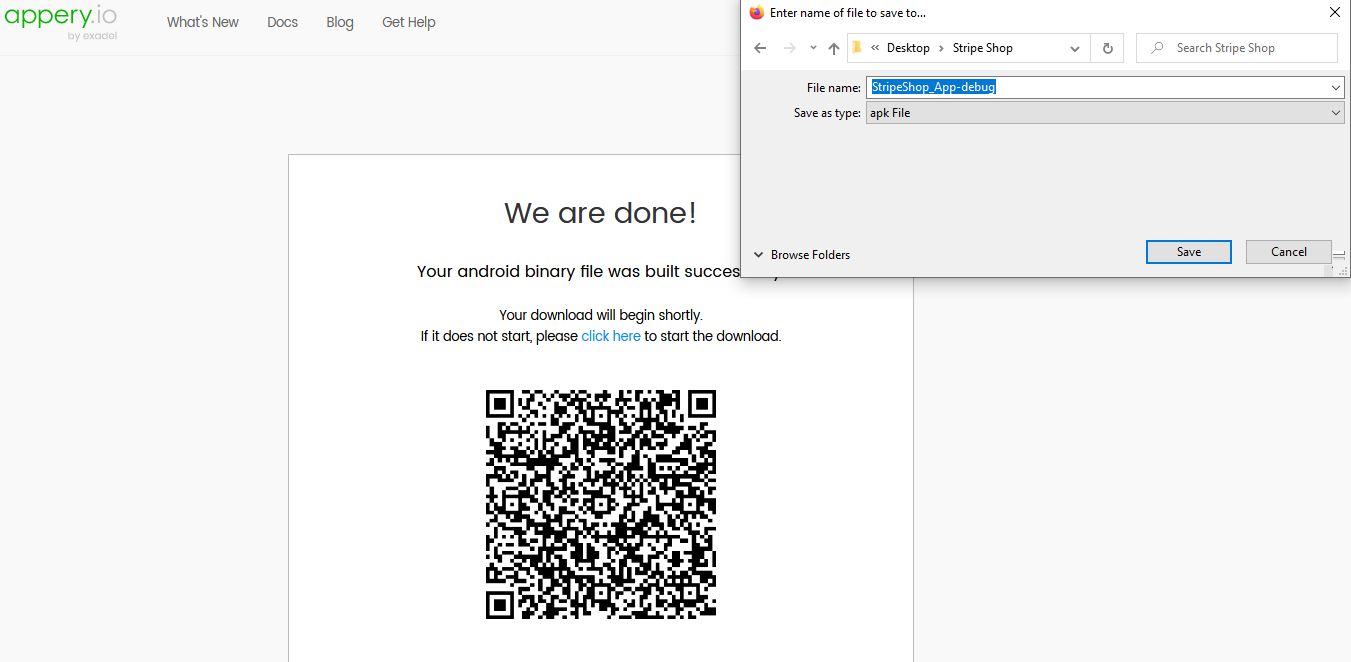The width and height of the screenshot is (1351, 662).
Task: Click the 'We are done!' heading
Action: click(600, 213)
